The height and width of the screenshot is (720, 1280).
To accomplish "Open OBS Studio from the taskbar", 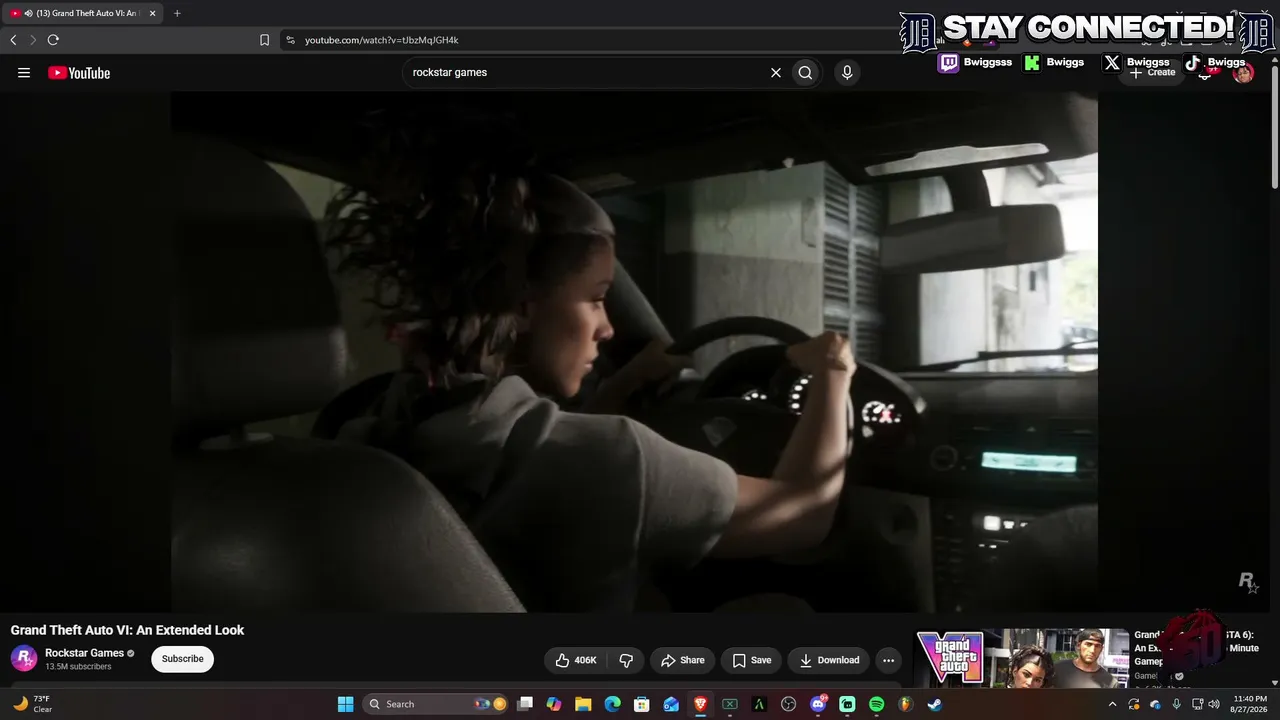I will tap(788, 704).
